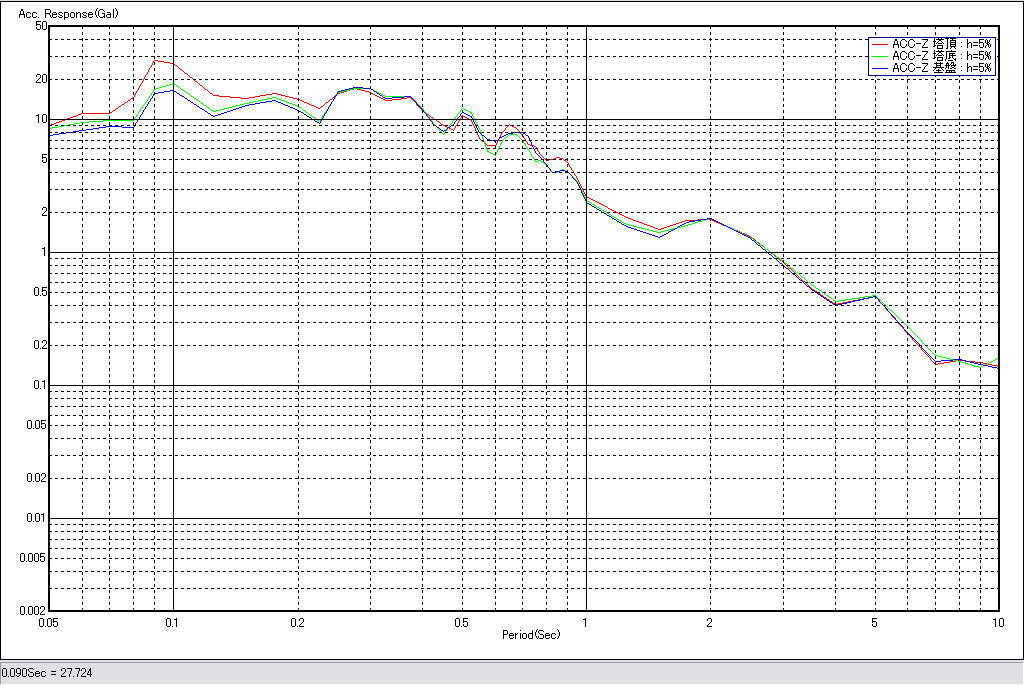
Task: Click the 0.5 tick label on the period axis
Action: tap(461, 622)
